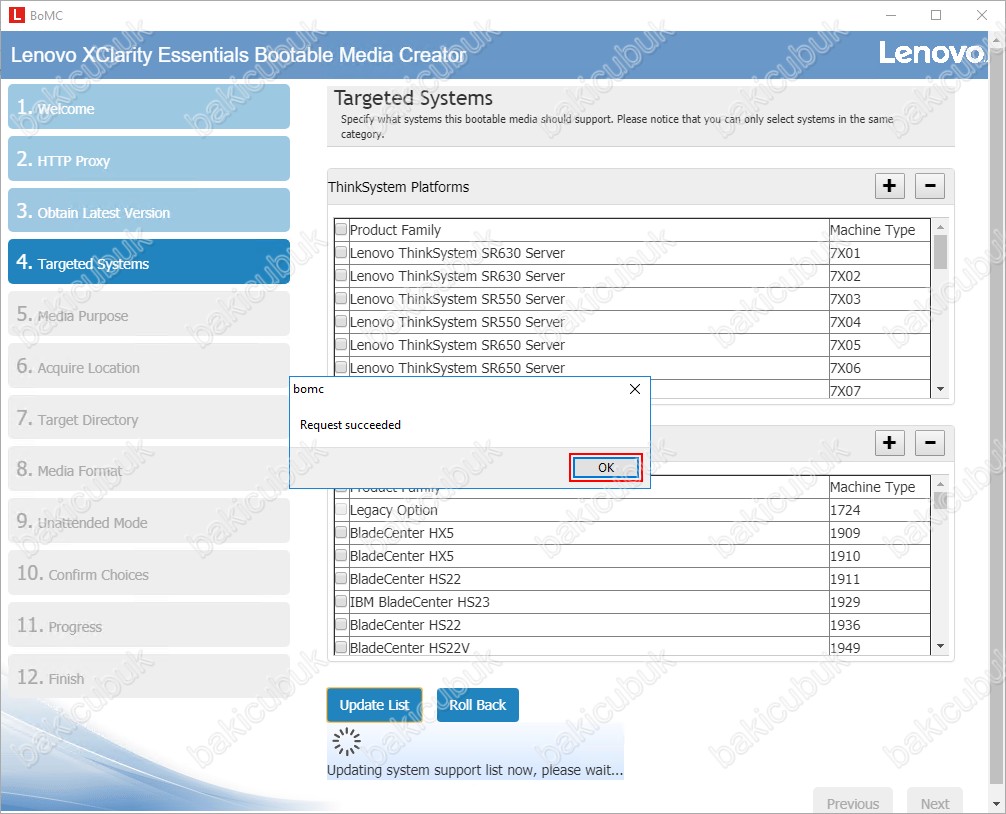Check SR650 Server 7X05 checkbox

[x=341, y=344]
